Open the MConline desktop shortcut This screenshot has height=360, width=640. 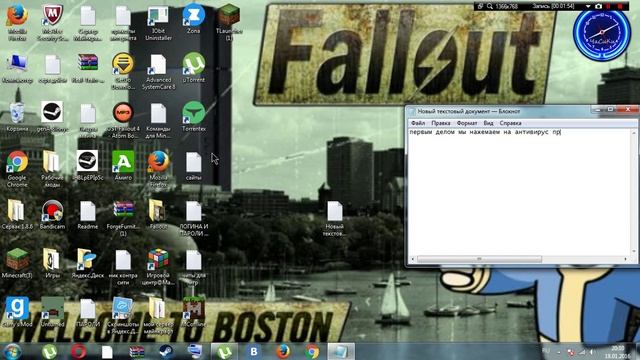coord(193,309)
